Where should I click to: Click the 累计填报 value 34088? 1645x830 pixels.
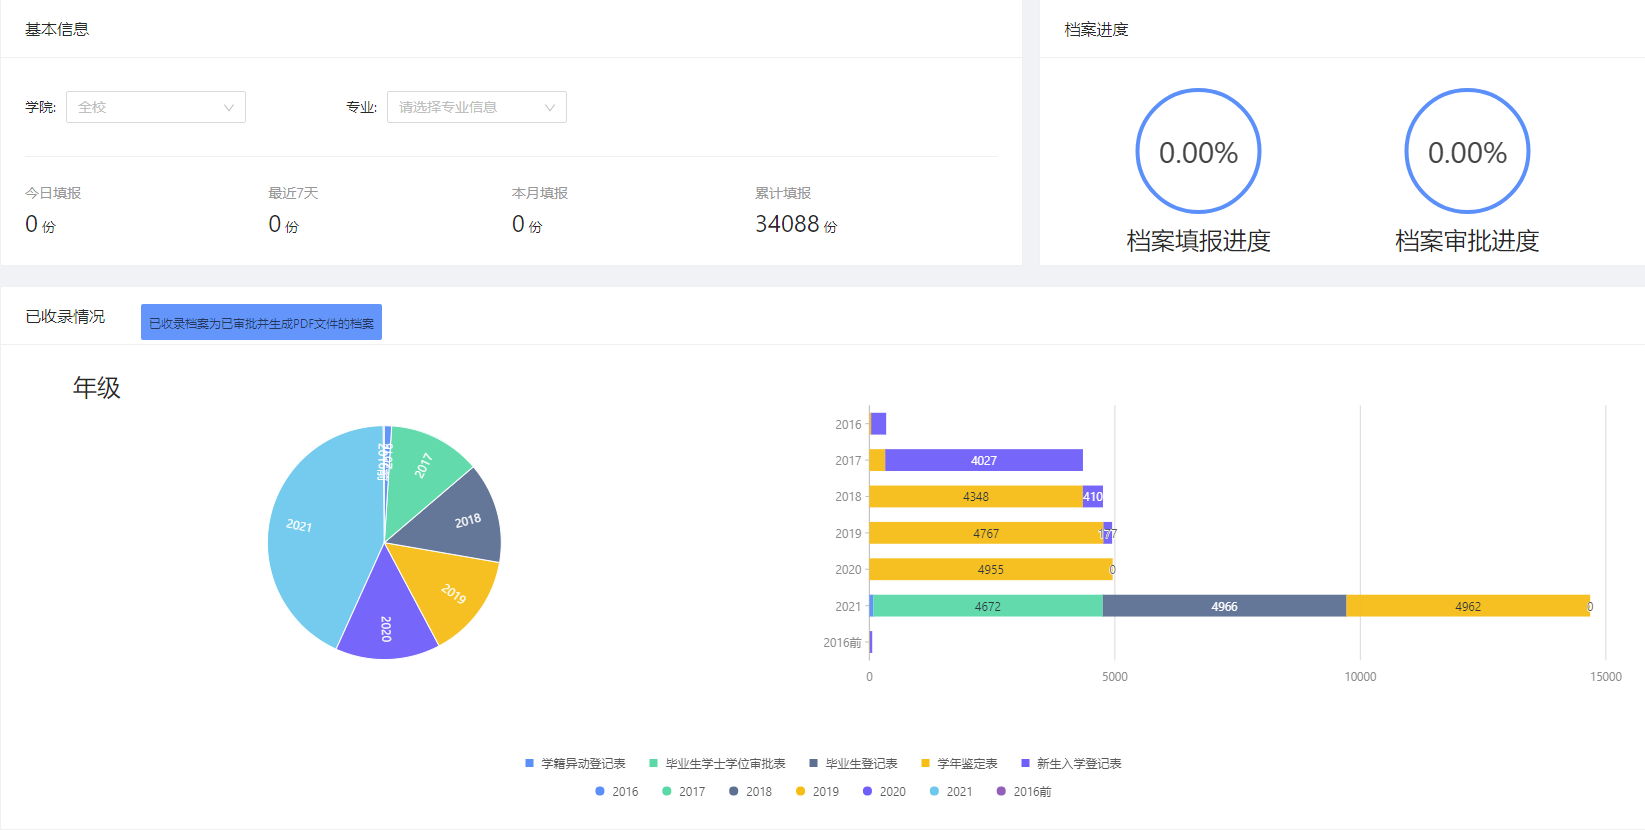(x=787, y=224)
